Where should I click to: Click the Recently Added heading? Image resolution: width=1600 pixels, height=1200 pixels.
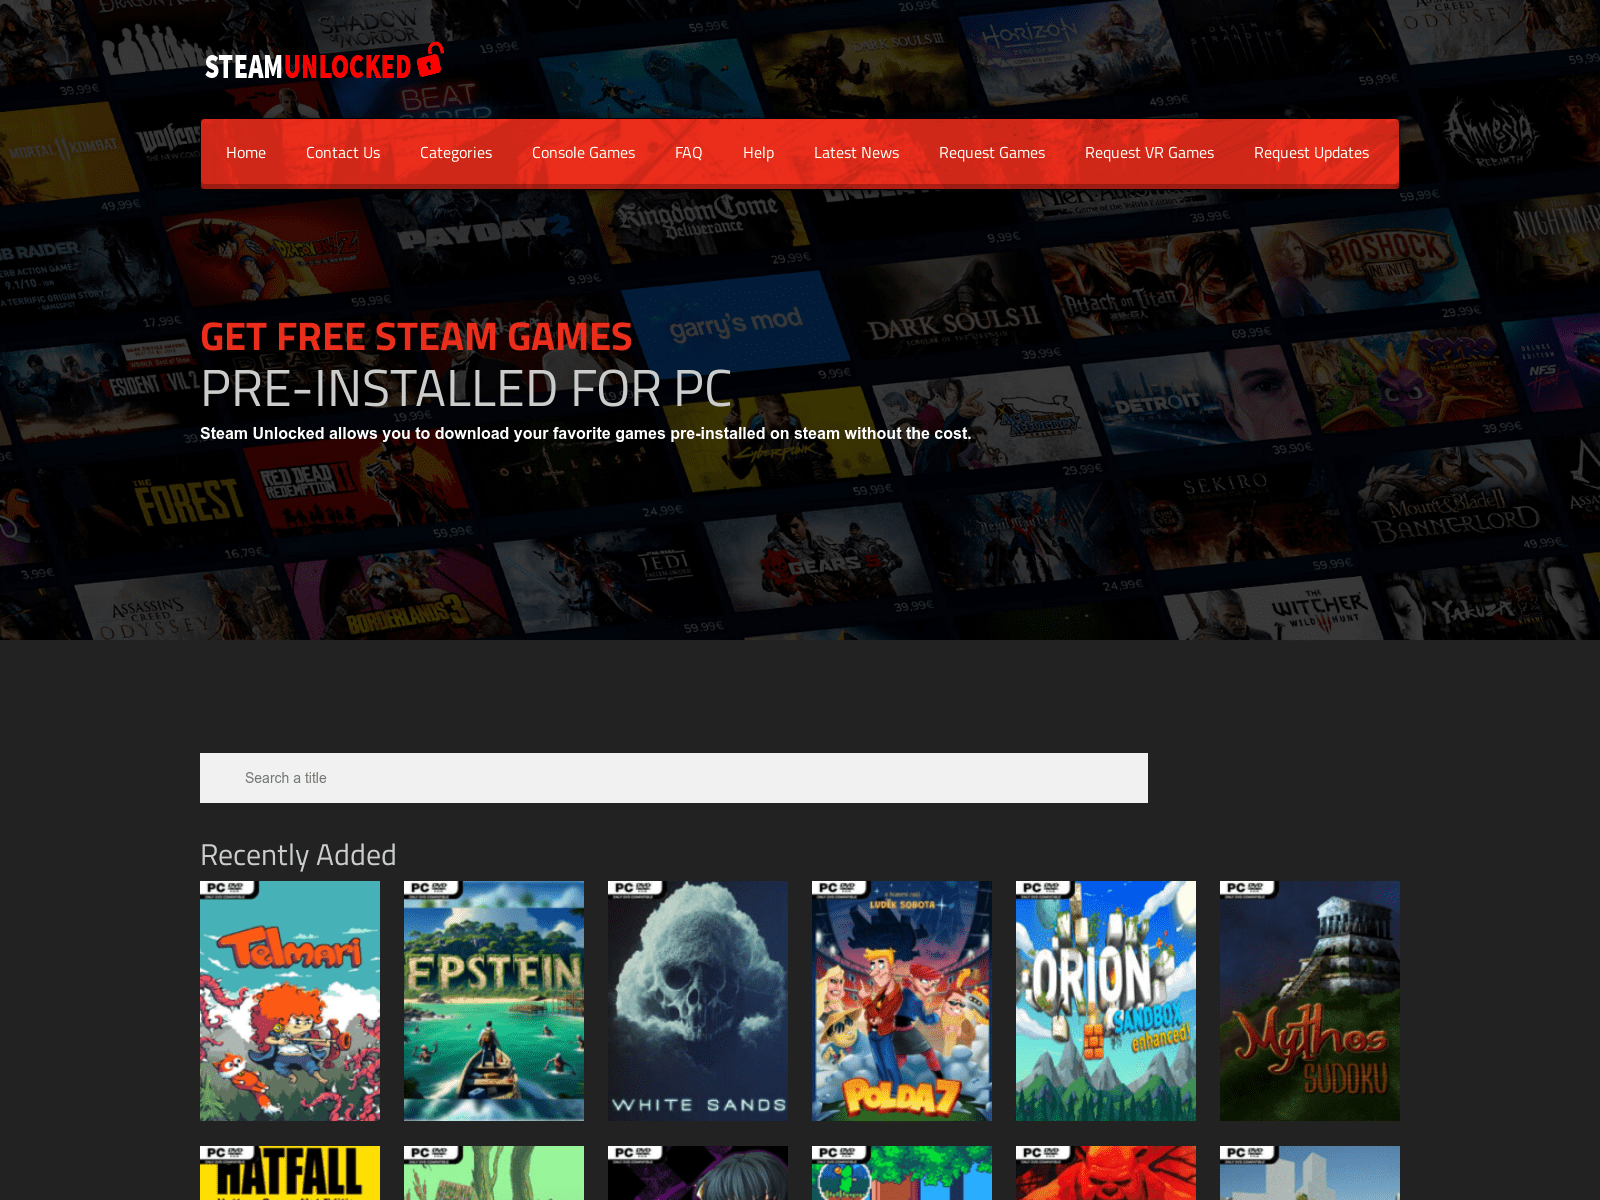point(298,855)
